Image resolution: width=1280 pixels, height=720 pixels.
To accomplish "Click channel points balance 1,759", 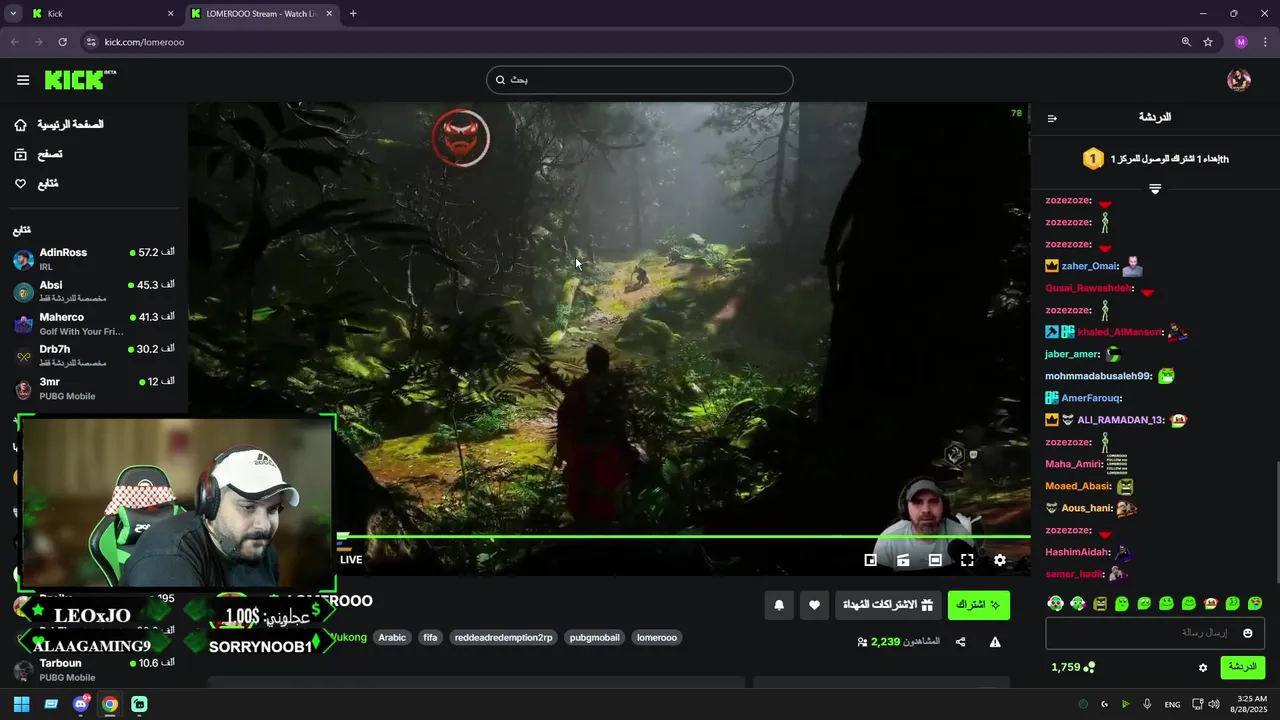I will pos(1073,667).
